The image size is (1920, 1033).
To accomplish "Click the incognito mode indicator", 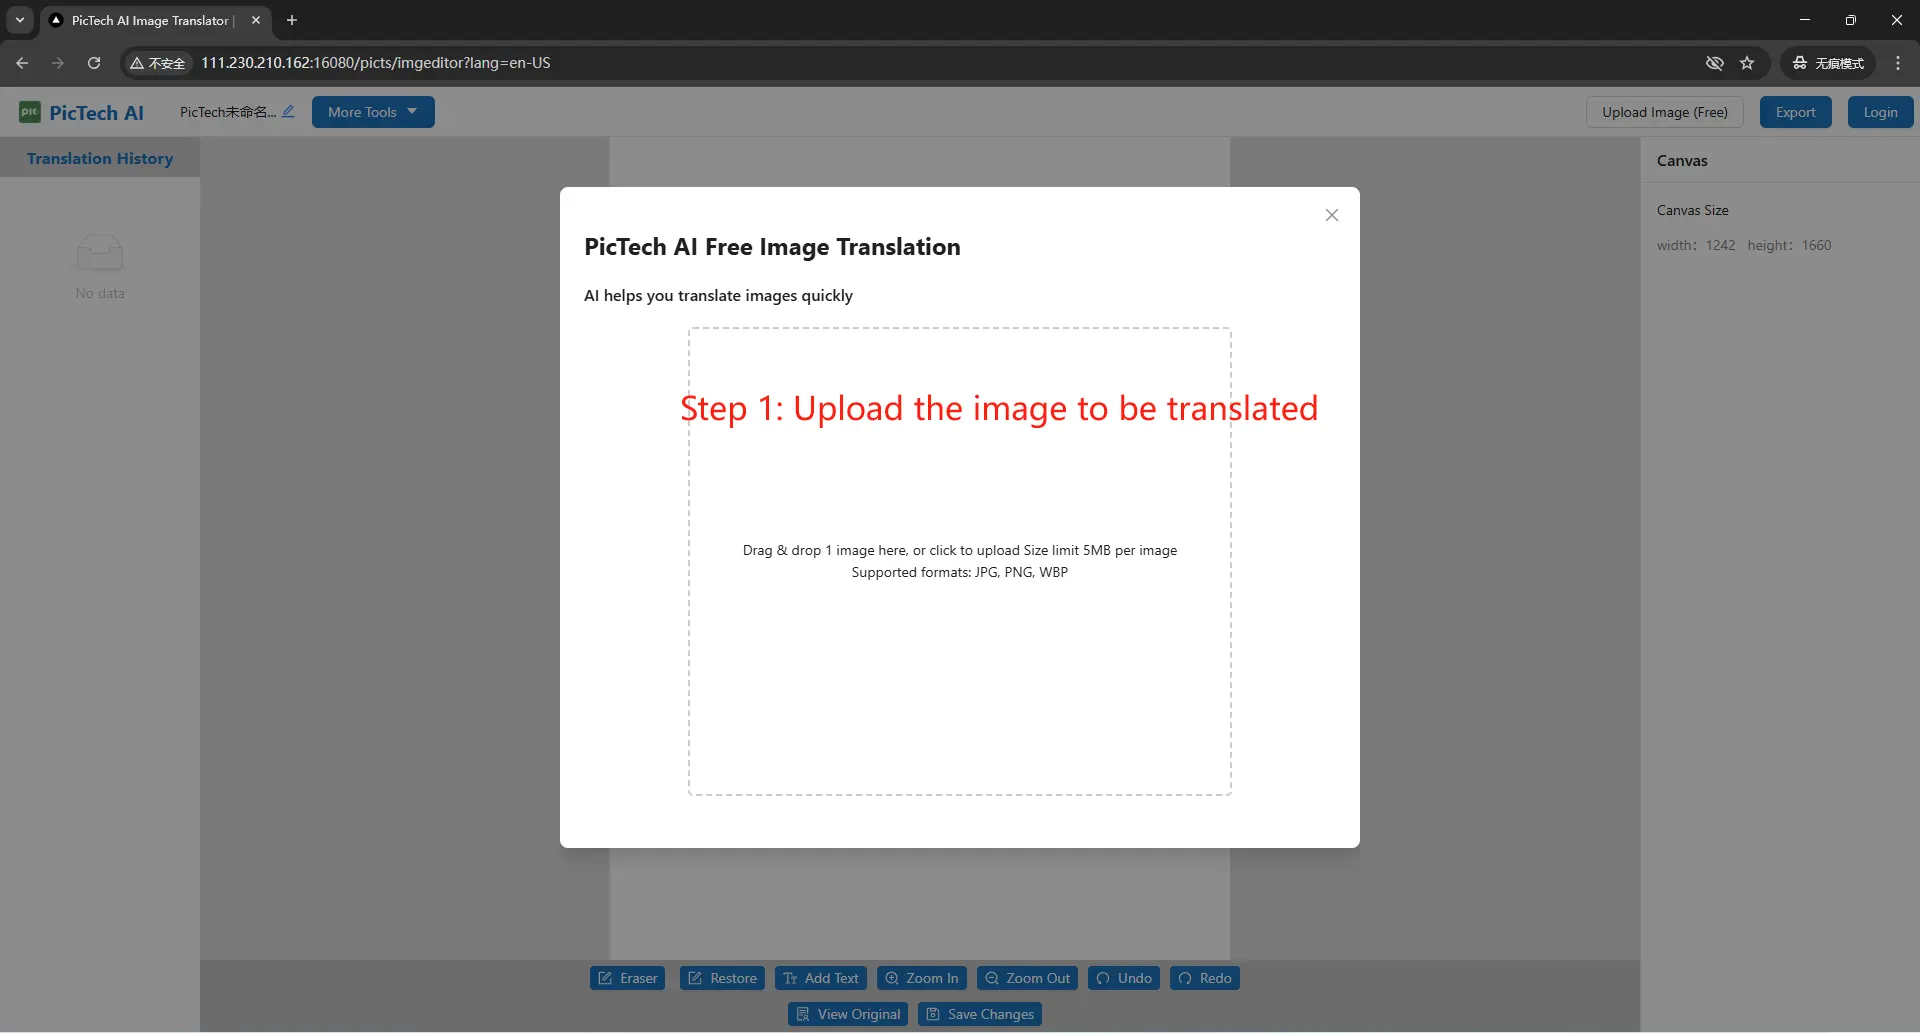I will tap(1828, 63).
